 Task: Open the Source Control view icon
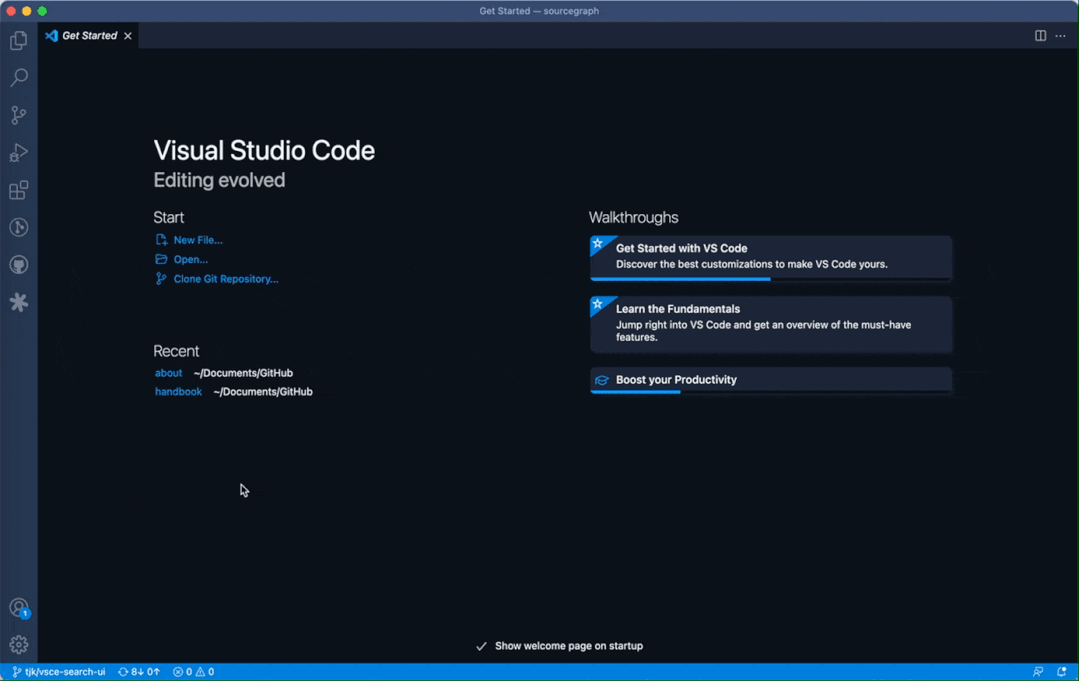19,115
